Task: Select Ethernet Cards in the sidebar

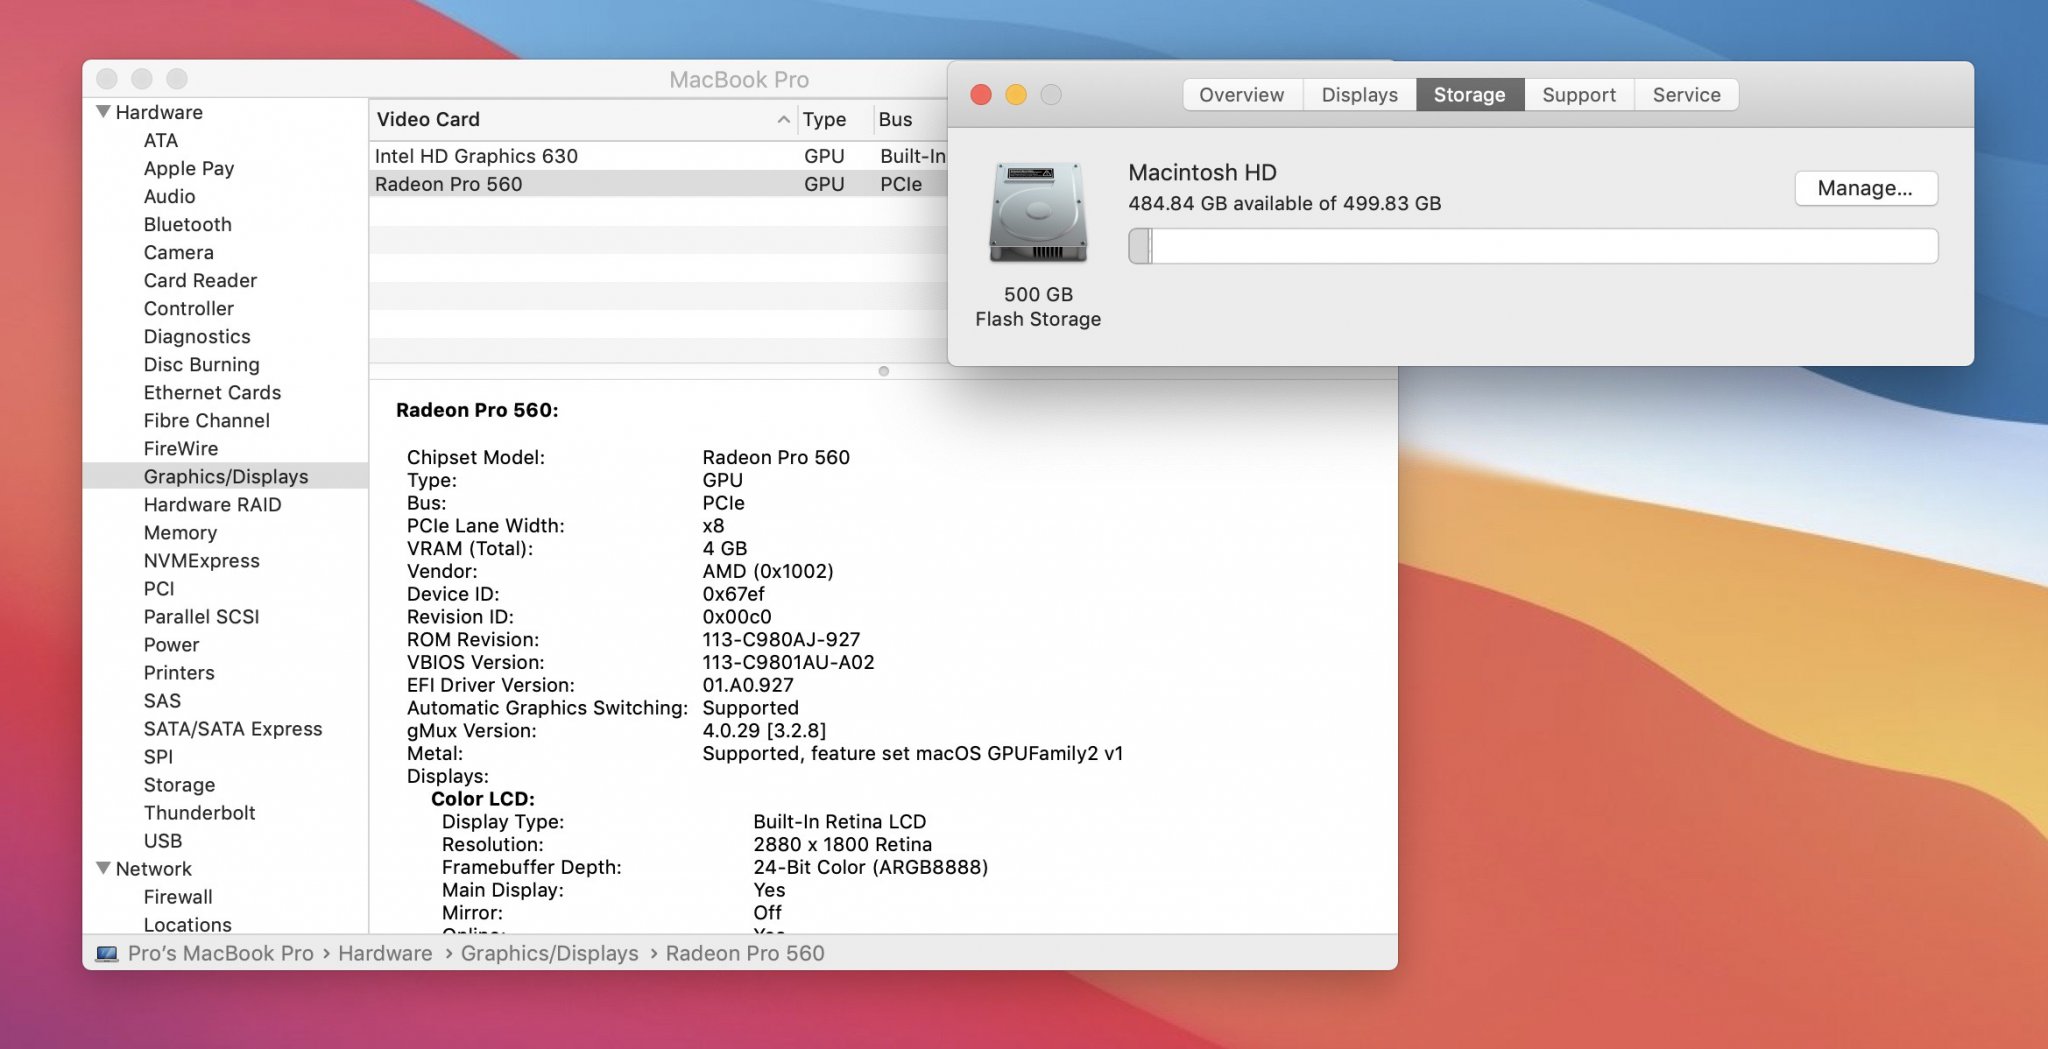Action: 212,392
